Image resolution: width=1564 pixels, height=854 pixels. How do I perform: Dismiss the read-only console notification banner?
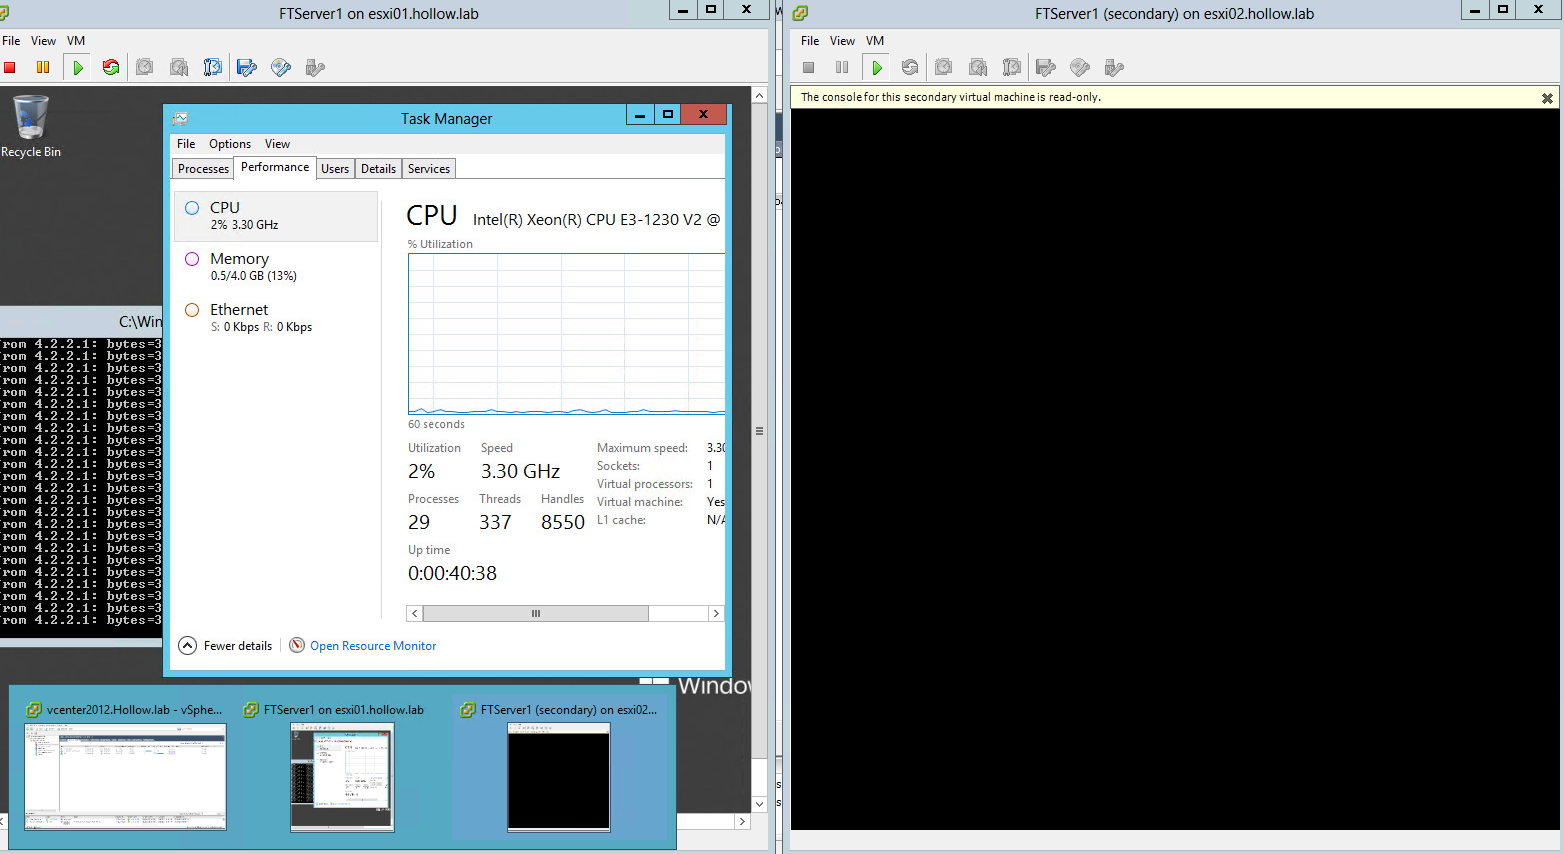(x=1547, y=98)
